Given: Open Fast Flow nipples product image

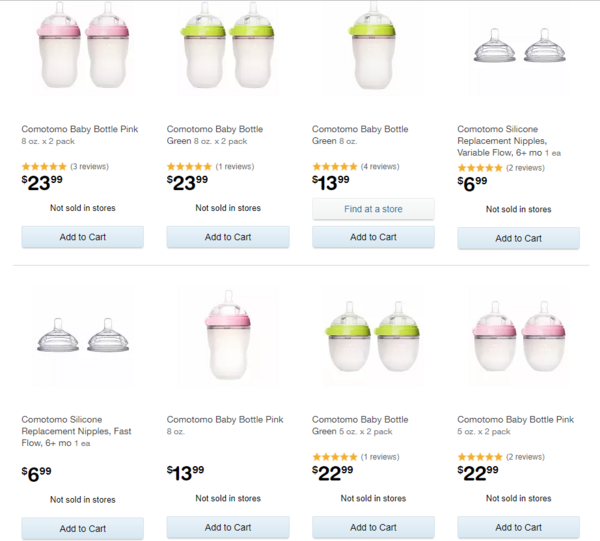Looking at the screenshot, I should 83,336.
